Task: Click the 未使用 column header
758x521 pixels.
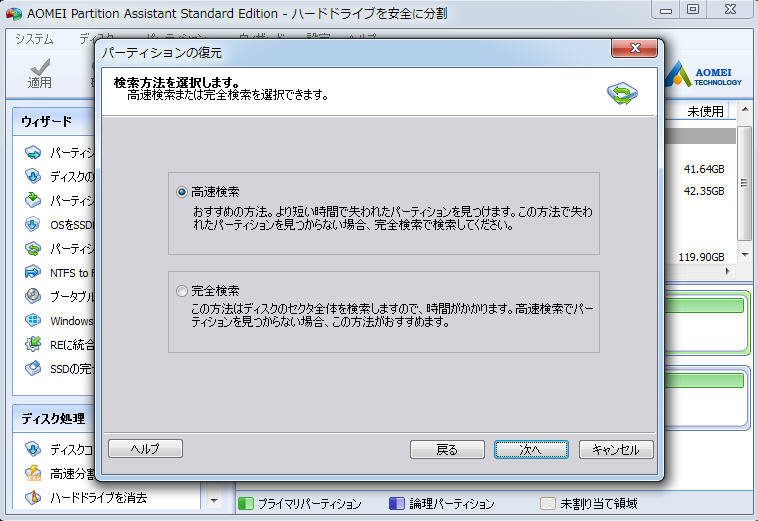Action: click(x=705, y=112)
